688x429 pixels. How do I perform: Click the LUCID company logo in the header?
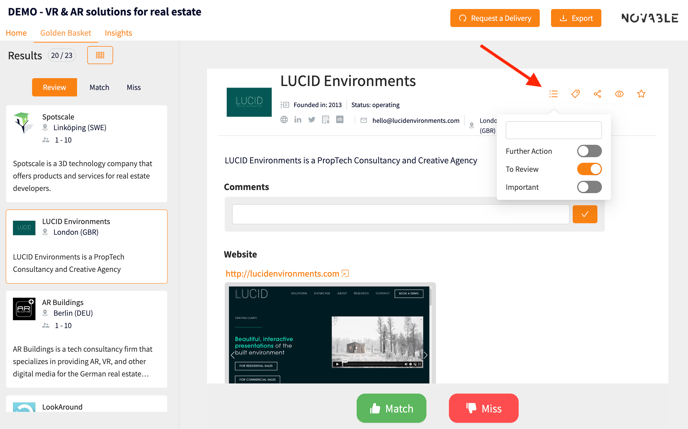[x=249, y=102]
